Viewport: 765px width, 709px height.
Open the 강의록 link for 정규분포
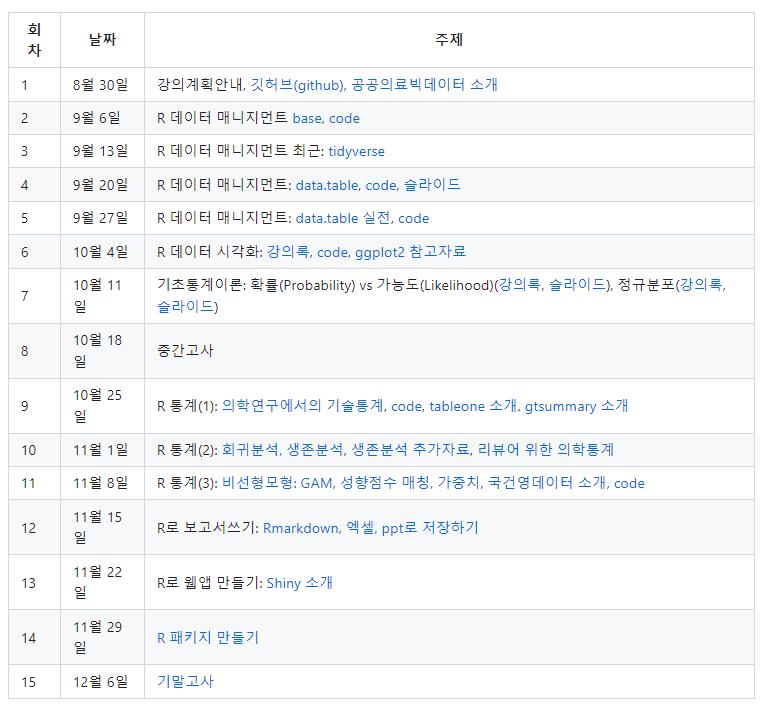[701, 285]
